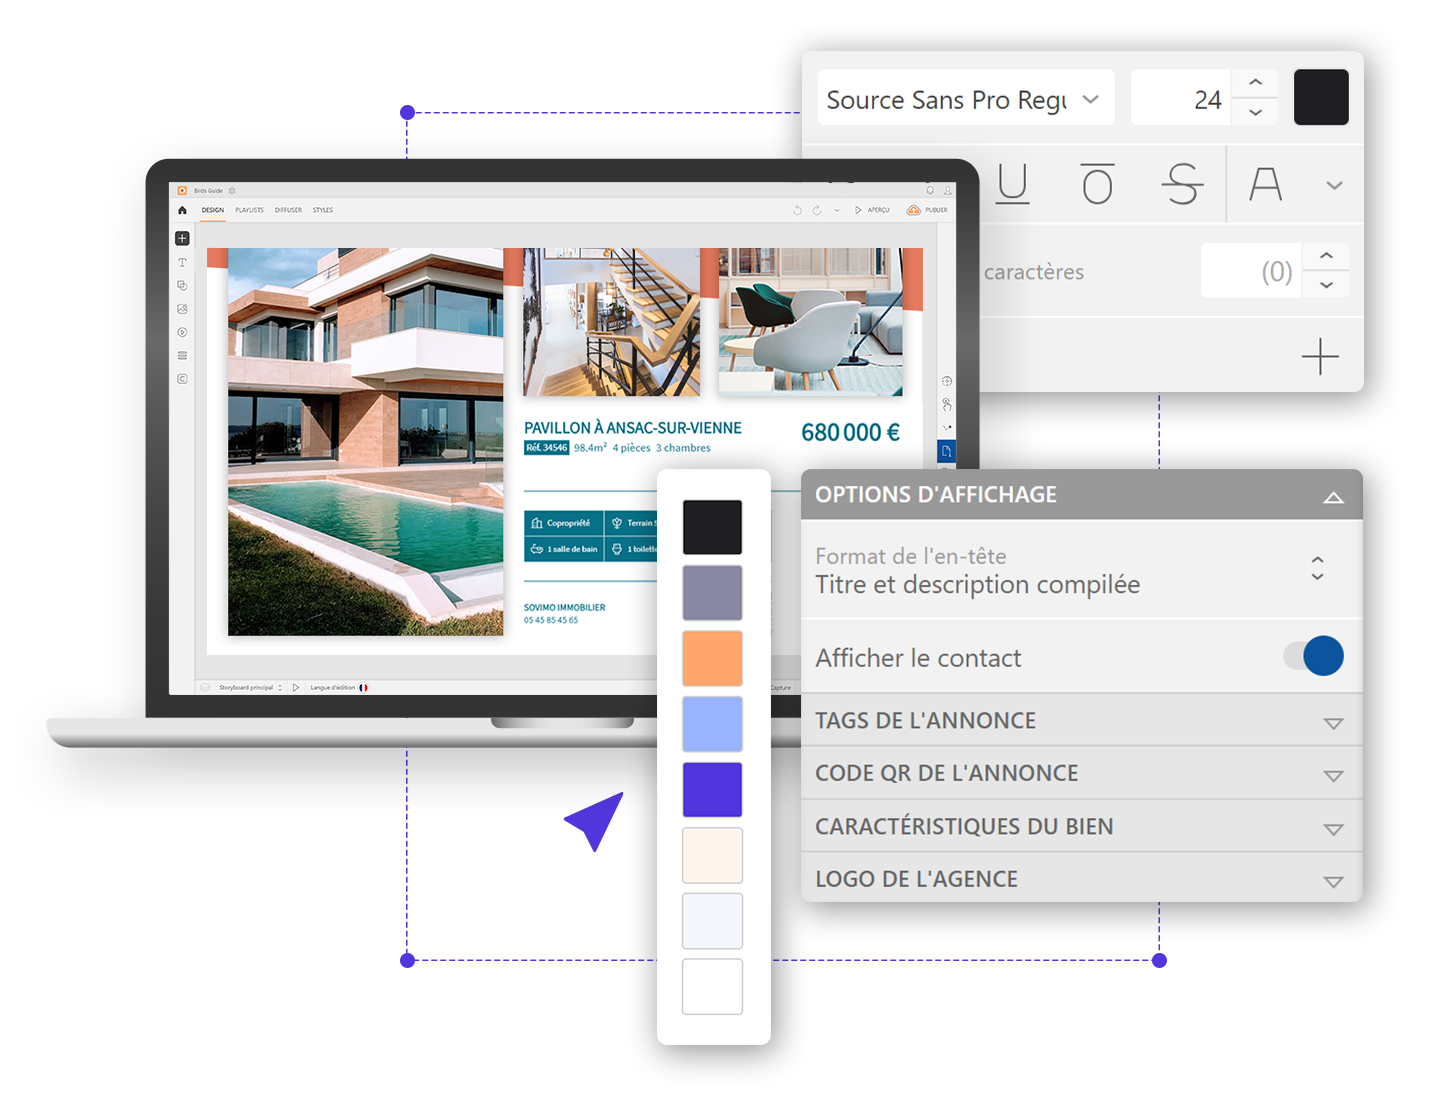The width and height of the screenshot is (1438, 1100).
Task: Apply strikethrough text formatting
Action: [x=1182, y=185]
